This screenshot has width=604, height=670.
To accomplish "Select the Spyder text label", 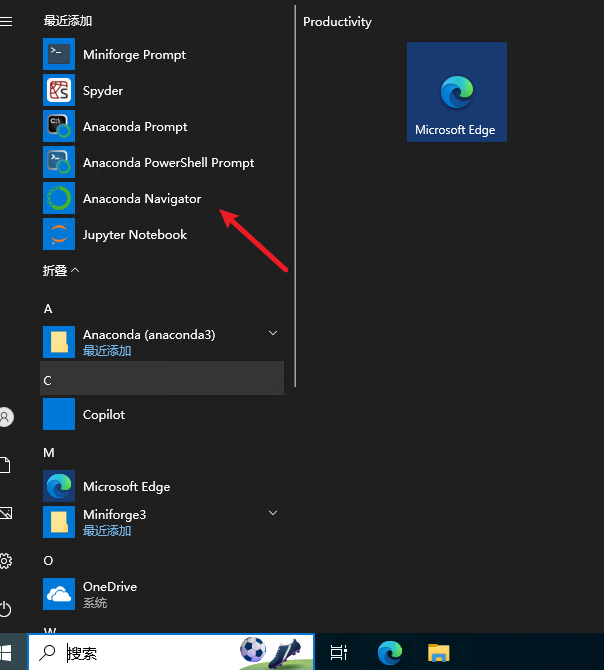I will click(103, 91).
